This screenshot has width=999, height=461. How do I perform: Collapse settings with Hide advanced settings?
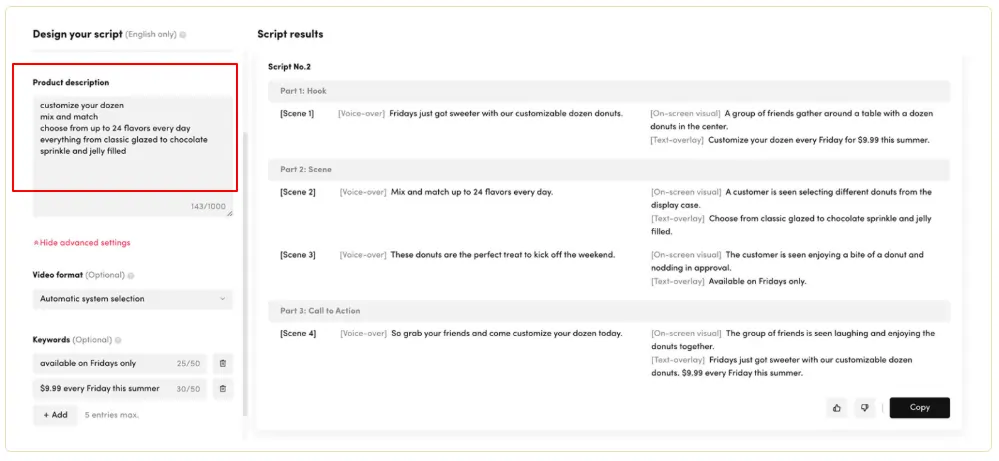point(82,243)
